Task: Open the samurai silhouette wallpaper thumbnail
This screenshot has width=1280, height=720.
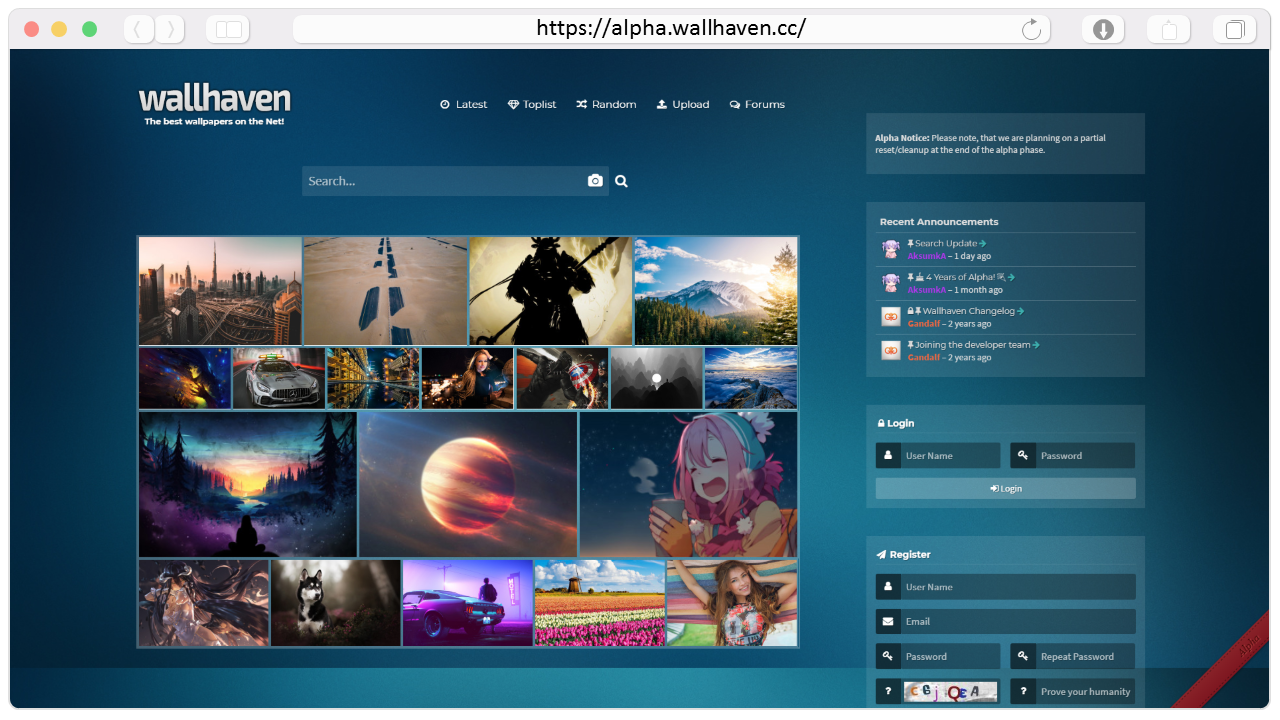Action: point(551,291)
